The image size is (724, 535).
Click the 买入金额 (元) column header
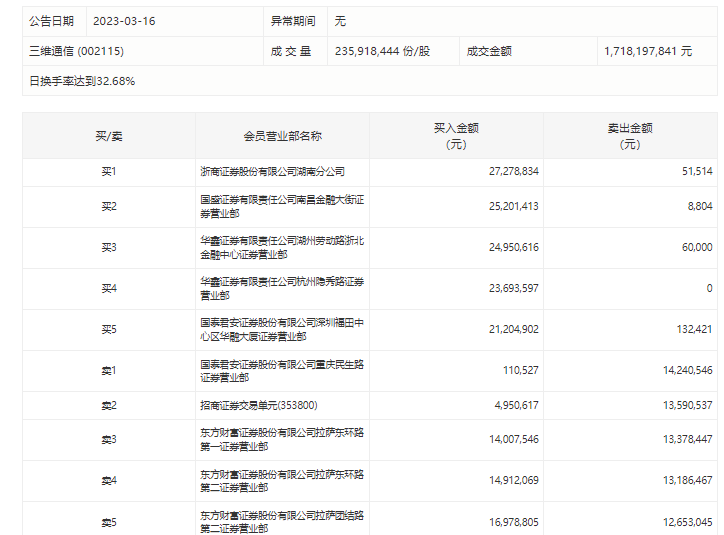(456, 136)
